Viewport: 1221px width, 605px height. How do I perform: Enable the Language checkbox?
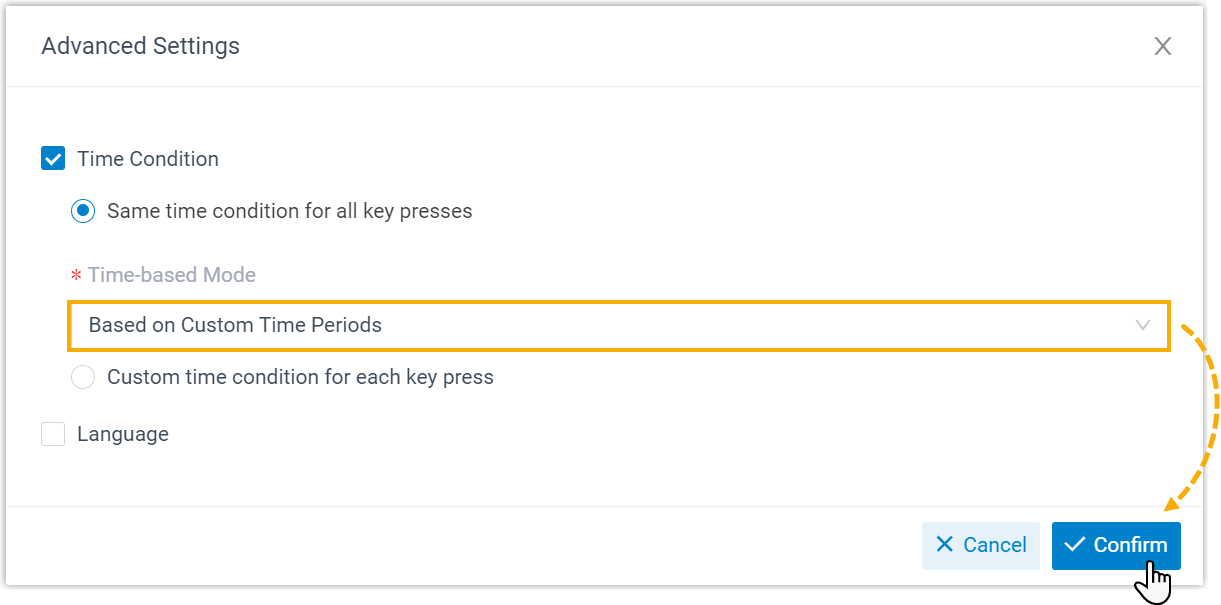52,433
